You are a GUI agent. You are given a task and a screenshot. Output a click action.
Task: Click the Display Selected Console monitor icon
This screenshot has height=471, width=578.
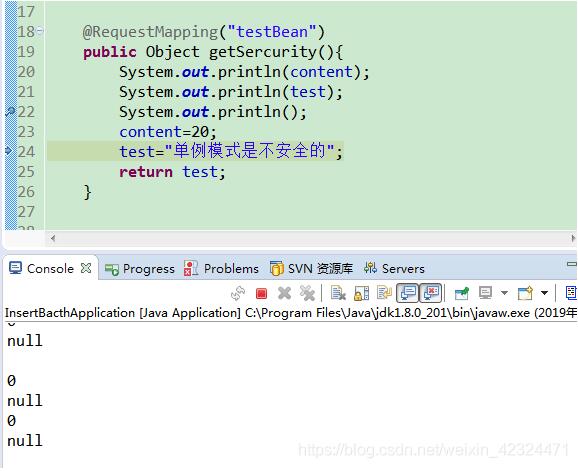pos(485,293)
